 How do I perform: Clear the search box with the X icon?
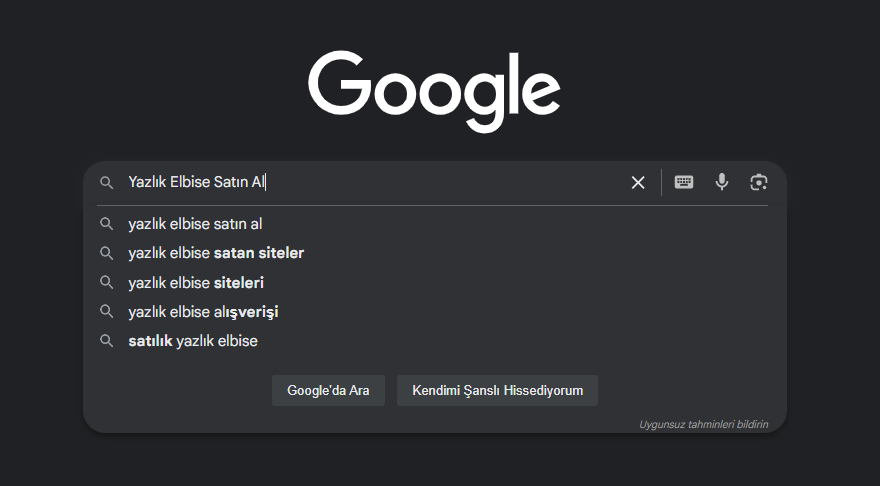point(638,182)
